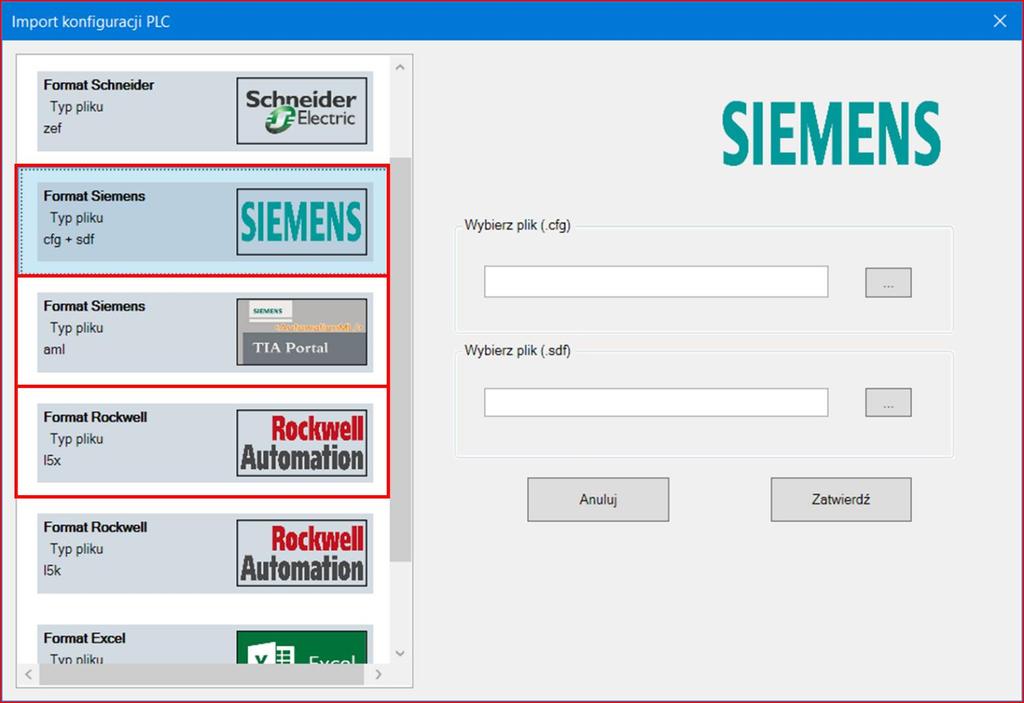
Task: Select the 'l5x' file type text
Action: coord(52,461)
